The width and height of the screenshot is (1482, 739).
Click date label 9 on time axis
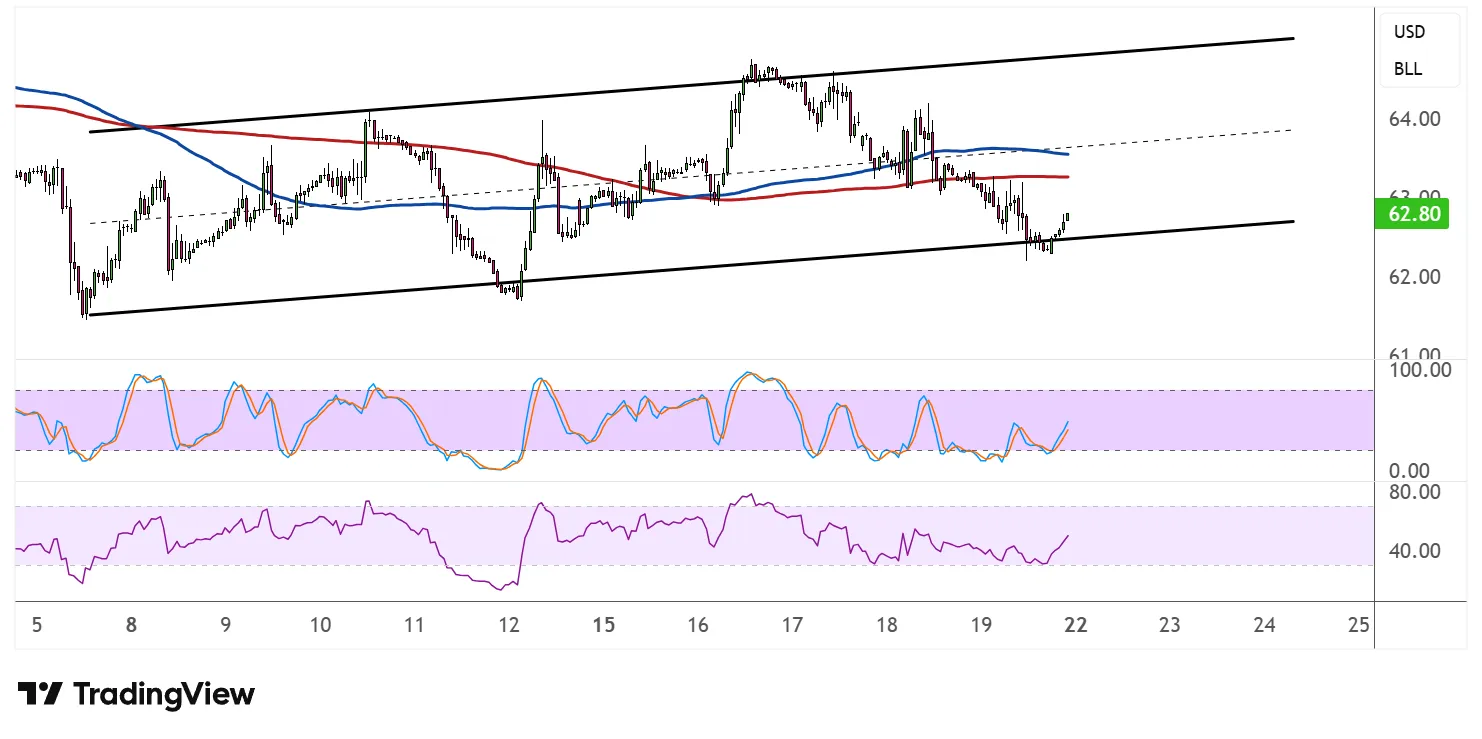tap(226, 626)
